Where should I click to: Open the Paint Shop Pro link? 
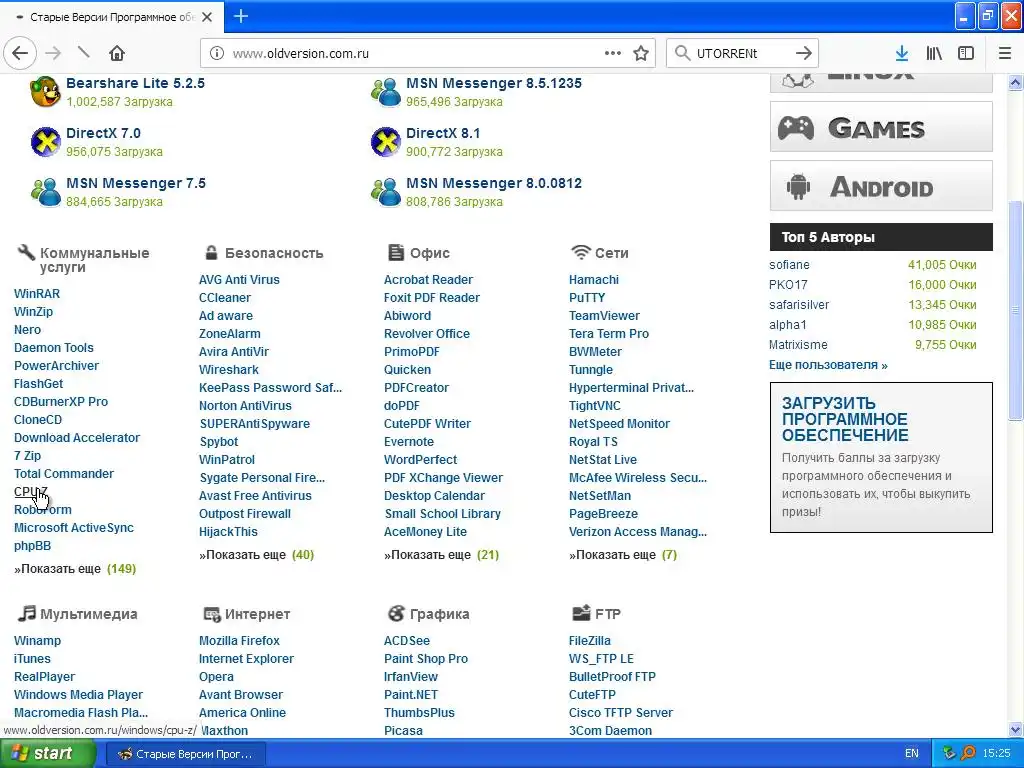pyautogui.click(x=426, y=658)
